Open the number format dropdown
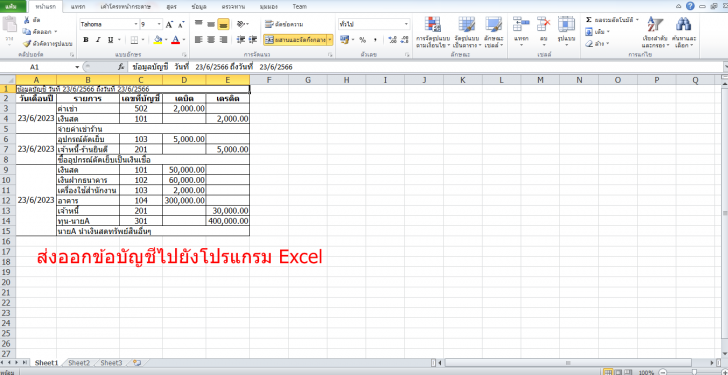 coord(407,24)
